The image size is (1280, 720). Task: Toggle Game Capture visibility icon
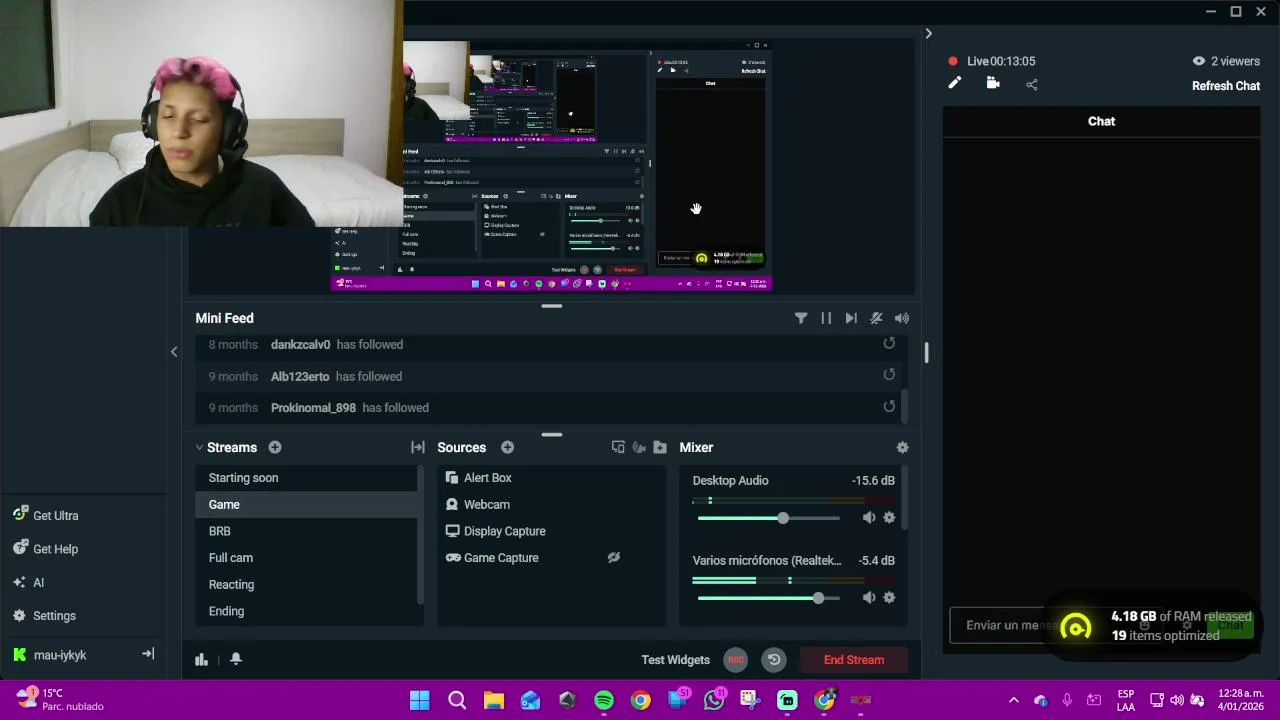coord(614,558)
